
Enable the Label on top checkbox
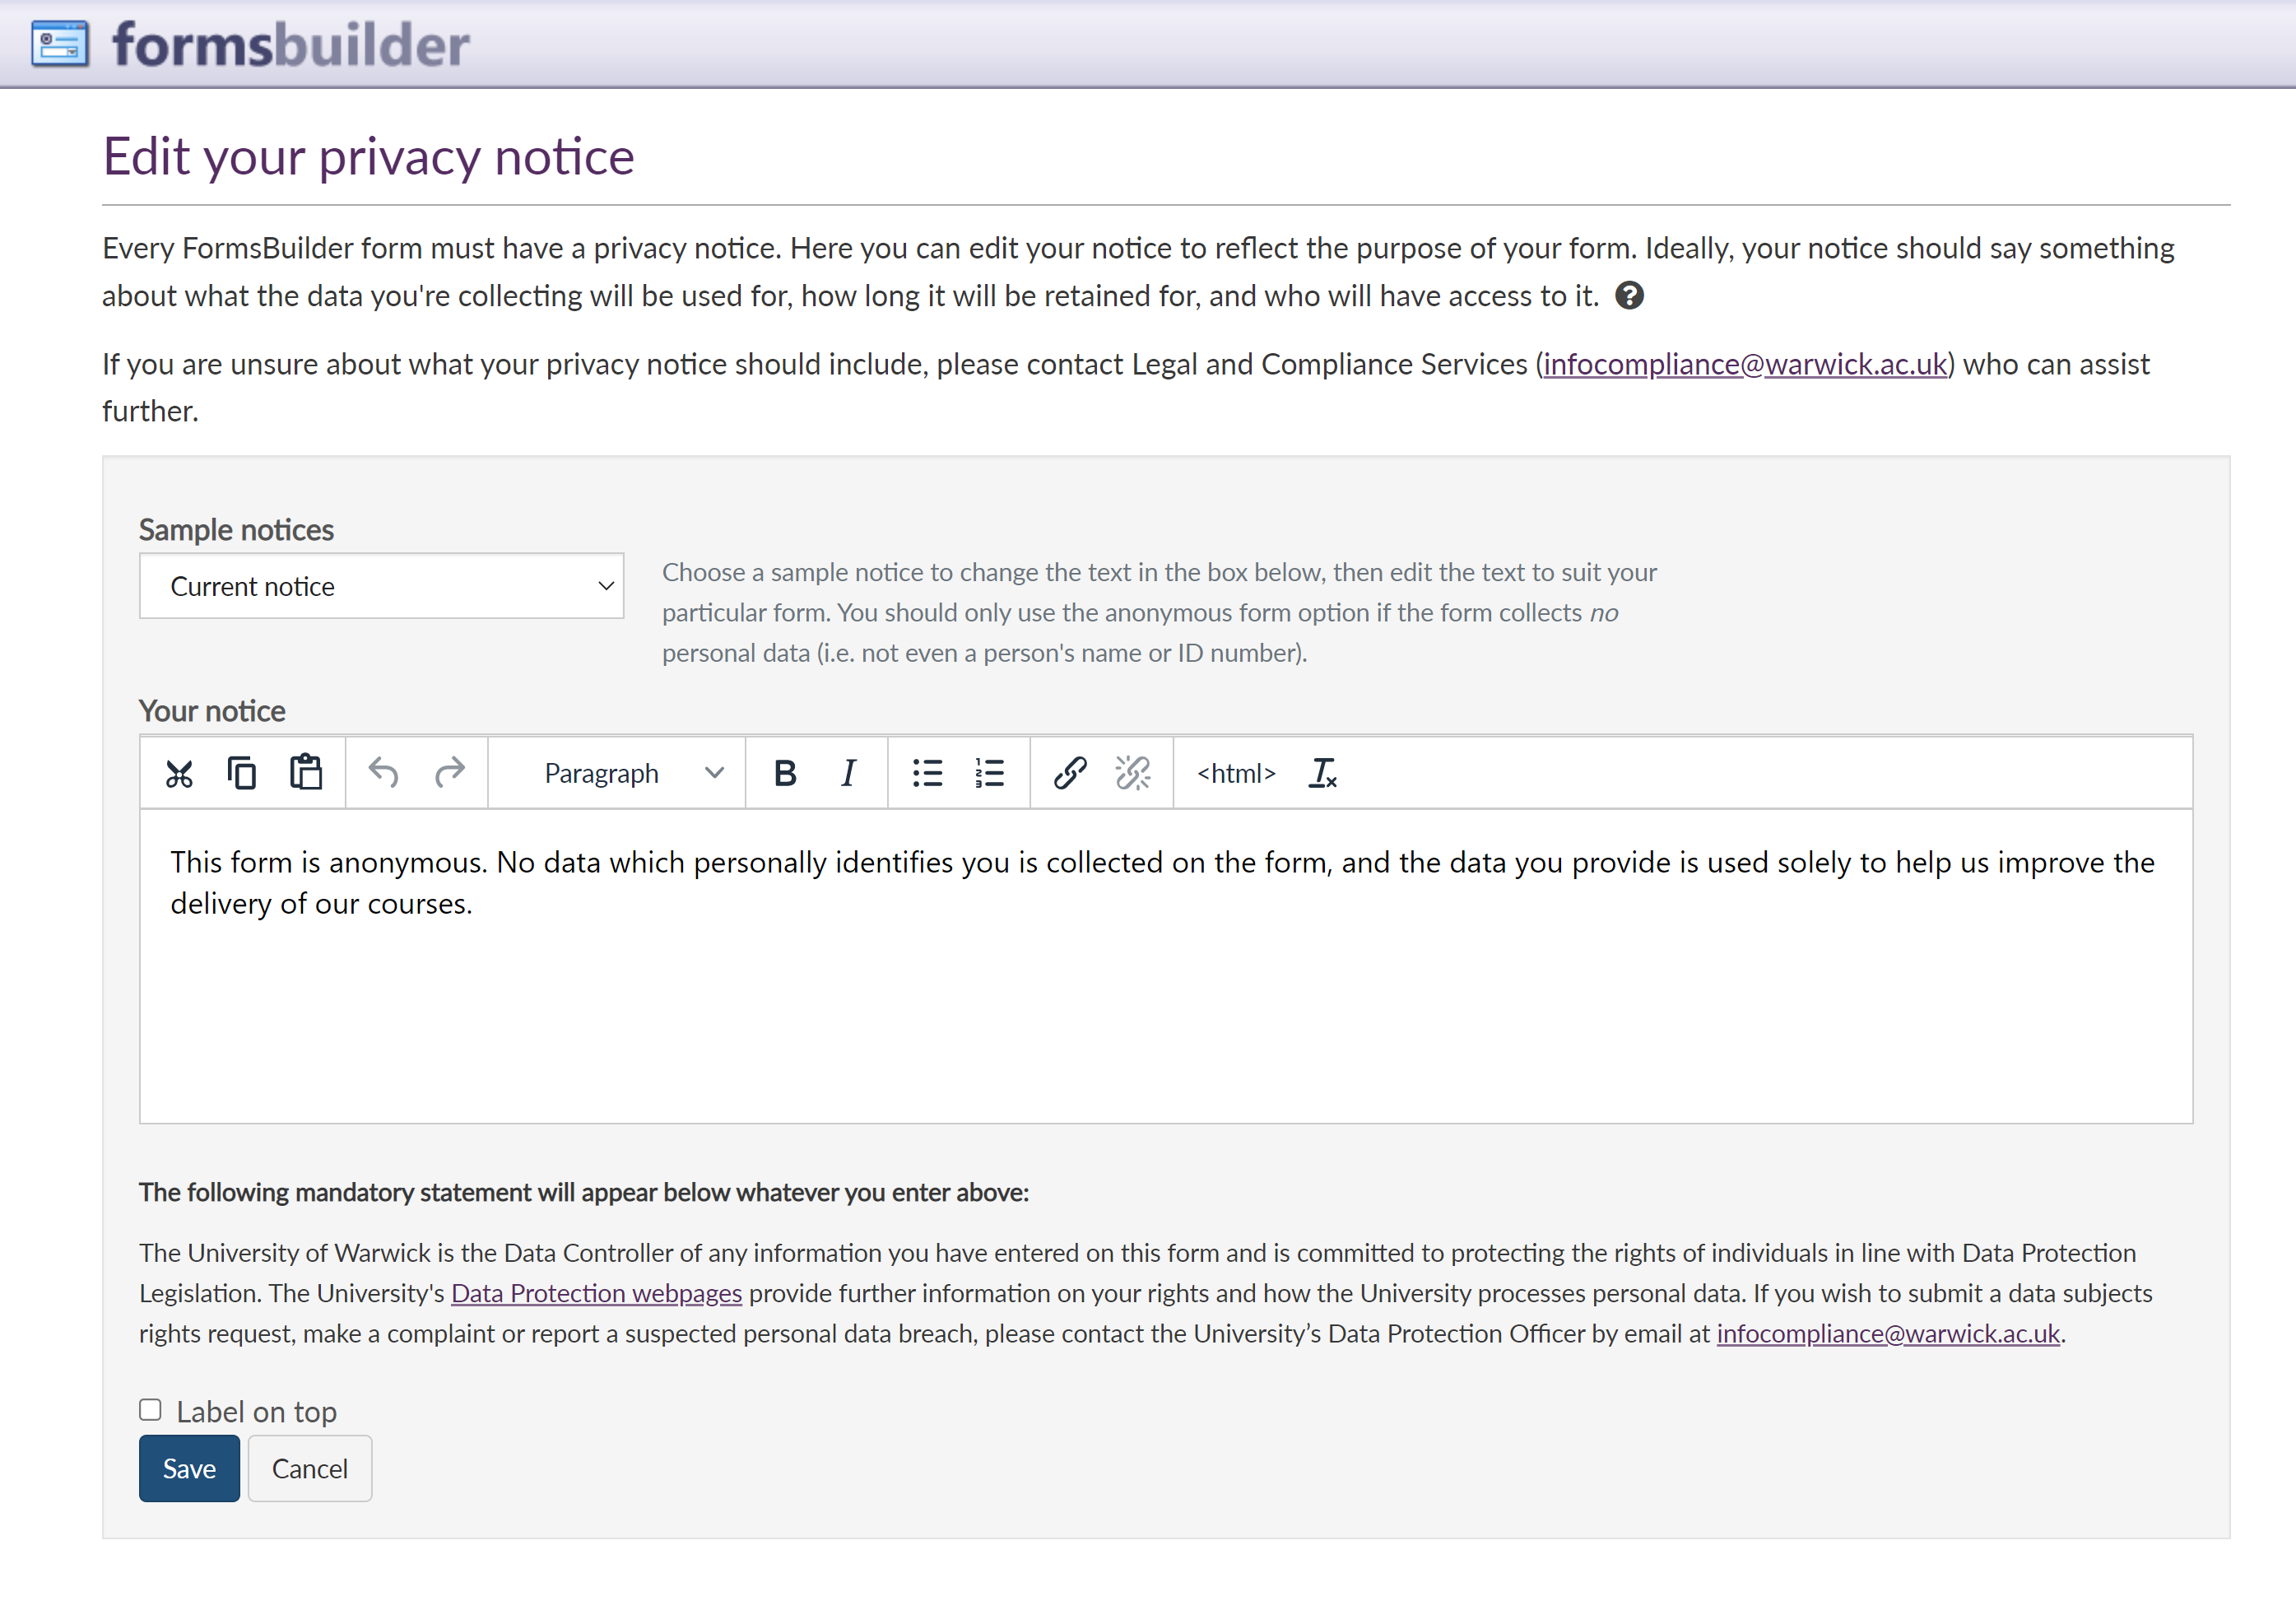pos(150,1410)
